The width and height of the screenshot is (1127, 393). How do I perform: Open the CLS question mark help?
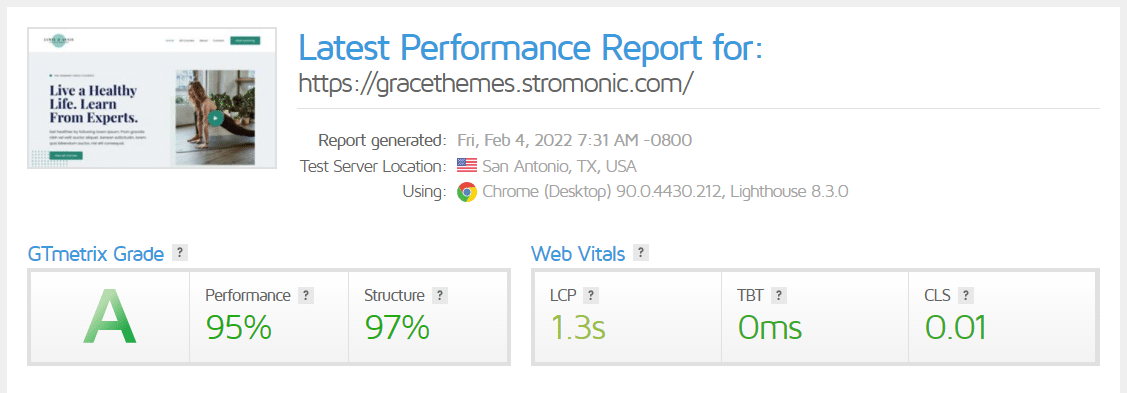coord(965,295)
